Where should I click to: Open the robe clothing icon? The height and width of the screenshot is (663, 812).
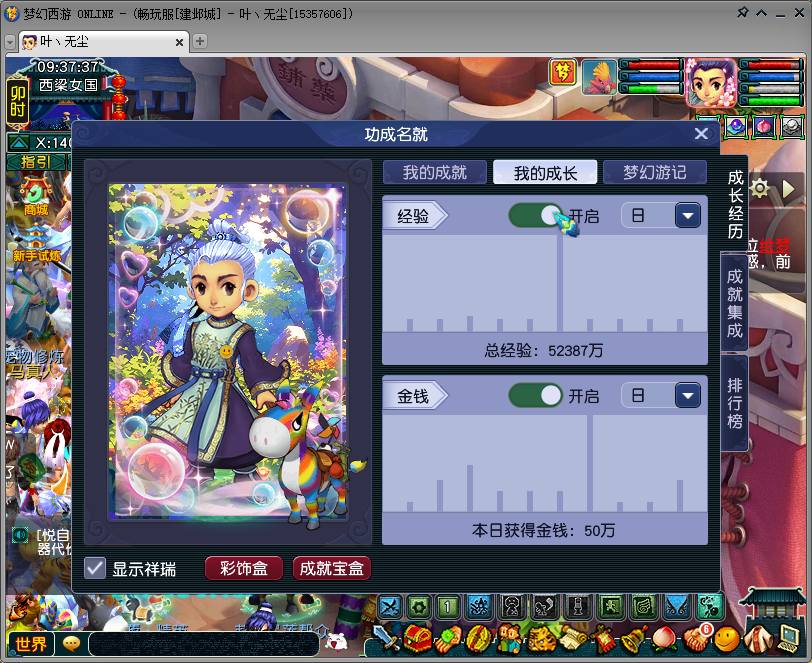[x=758, y=639]
